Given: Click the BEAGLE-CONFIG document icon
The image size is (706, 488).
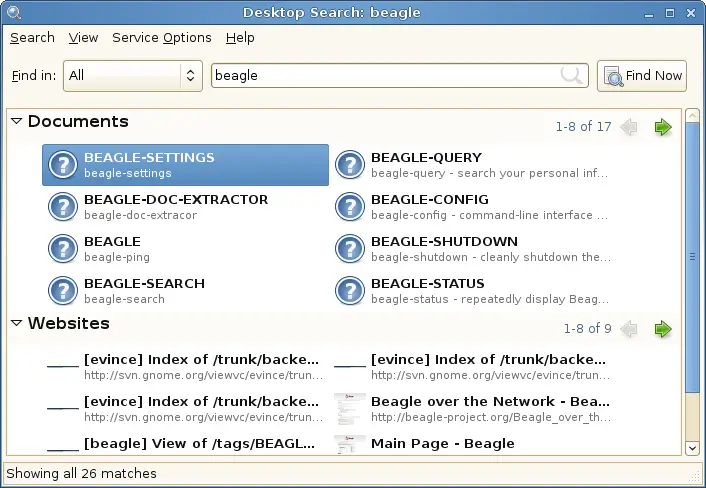Looking at the screenshot, I should tap(349, 207).
